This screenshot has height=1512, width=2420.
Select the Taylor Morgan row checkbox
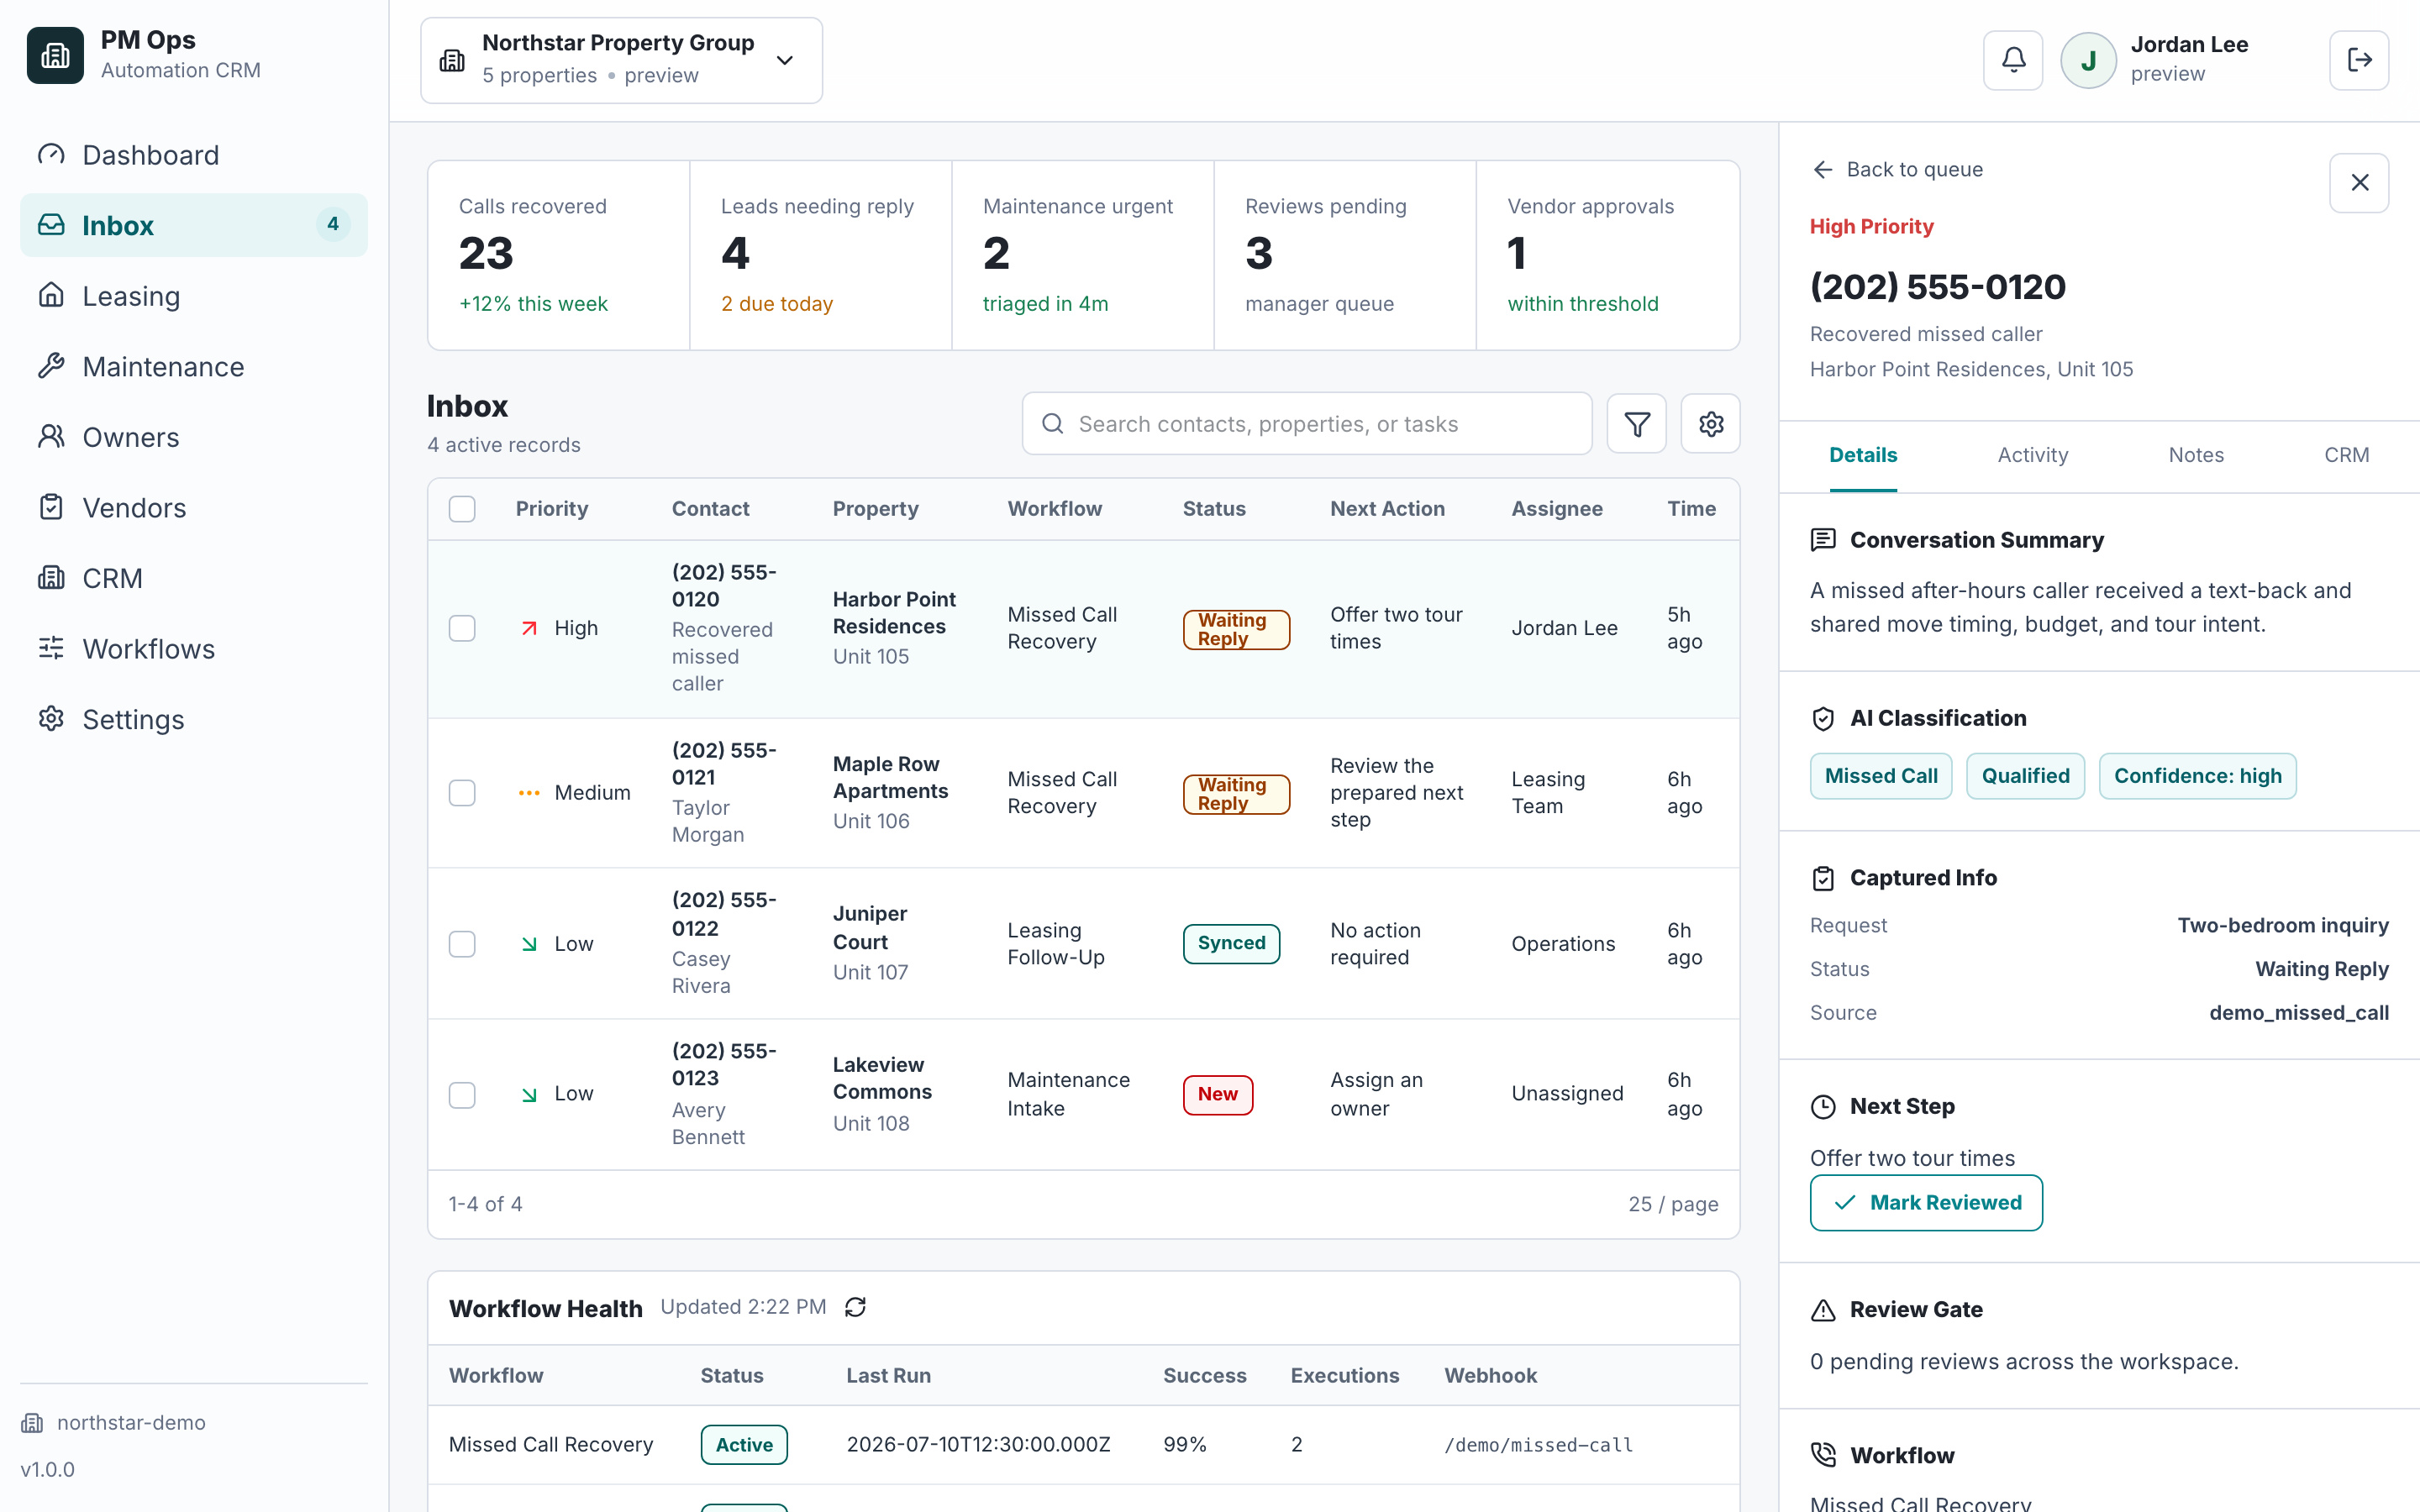462,793
